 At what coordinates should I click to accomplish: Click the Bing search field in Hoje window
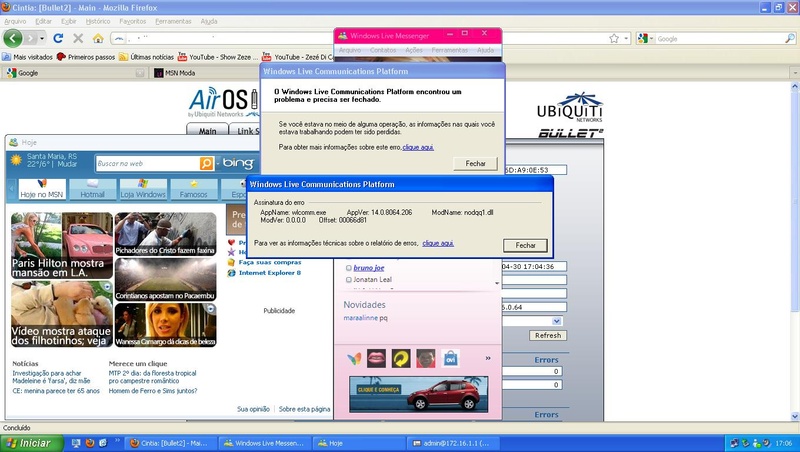click(147, 163)
